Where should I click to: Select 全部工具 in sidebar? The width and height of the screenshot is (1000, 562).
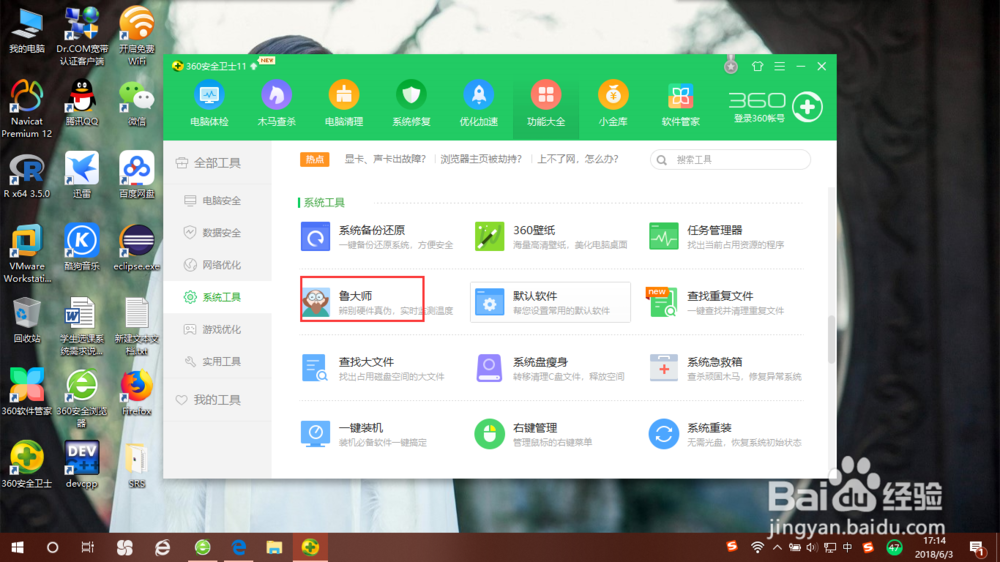[x=217, y=163]
